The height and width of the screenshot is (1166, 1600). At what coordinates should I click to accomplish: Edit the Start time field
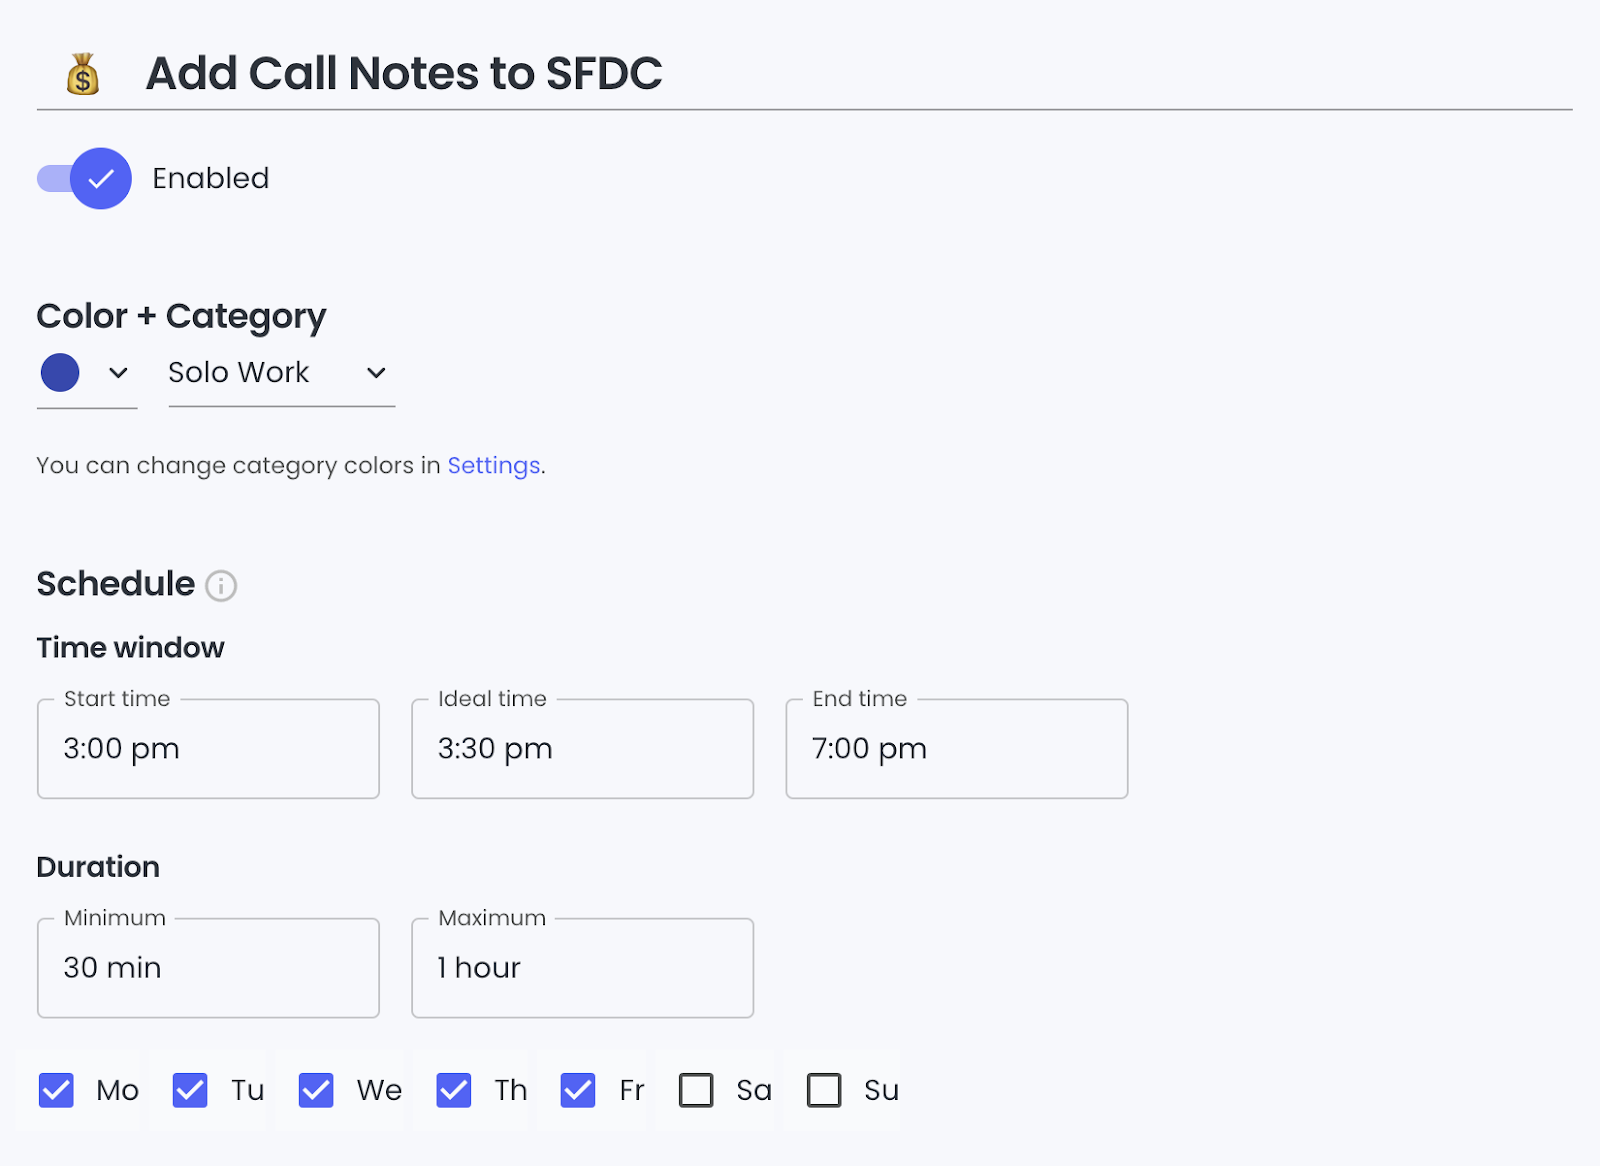[208, 748]
